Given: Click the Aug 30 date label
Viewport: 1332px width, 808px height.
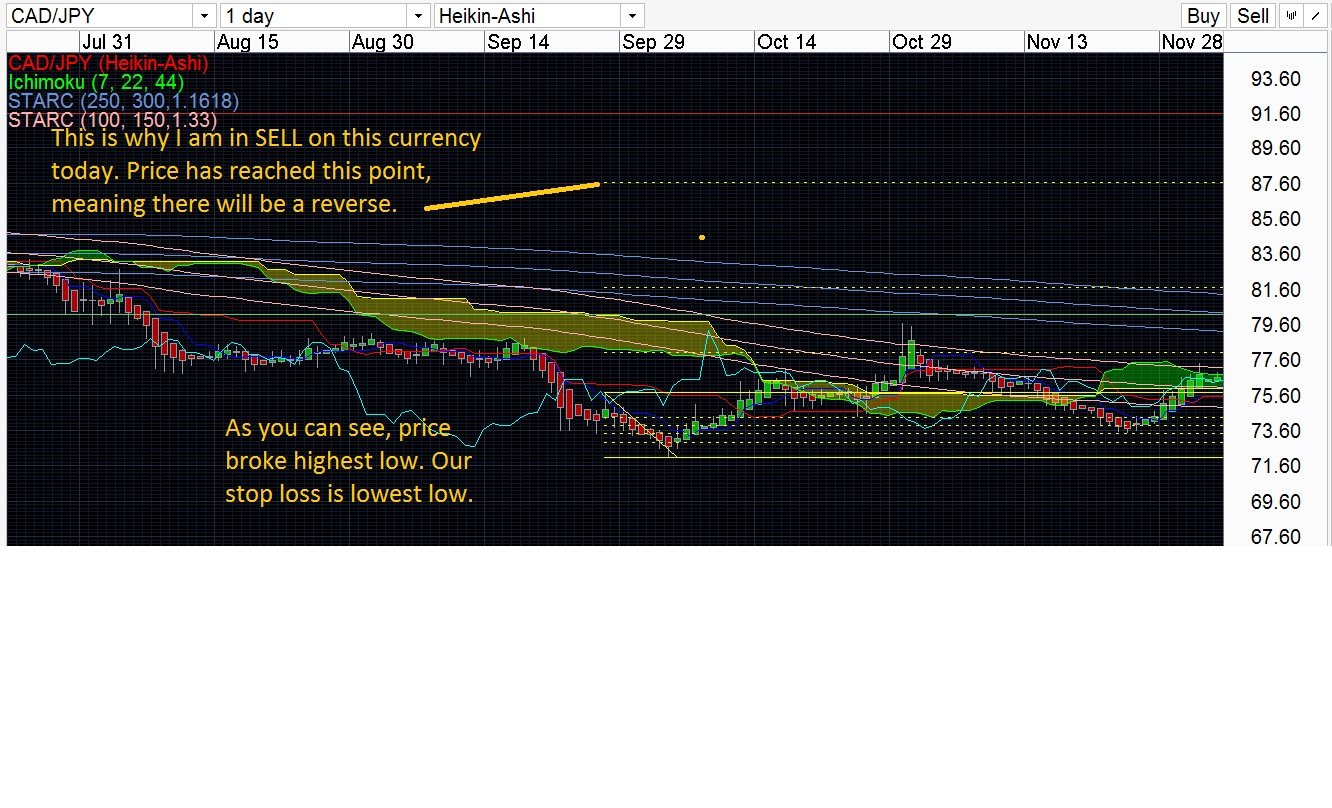Looking at the screenshot, I should 383,42.
